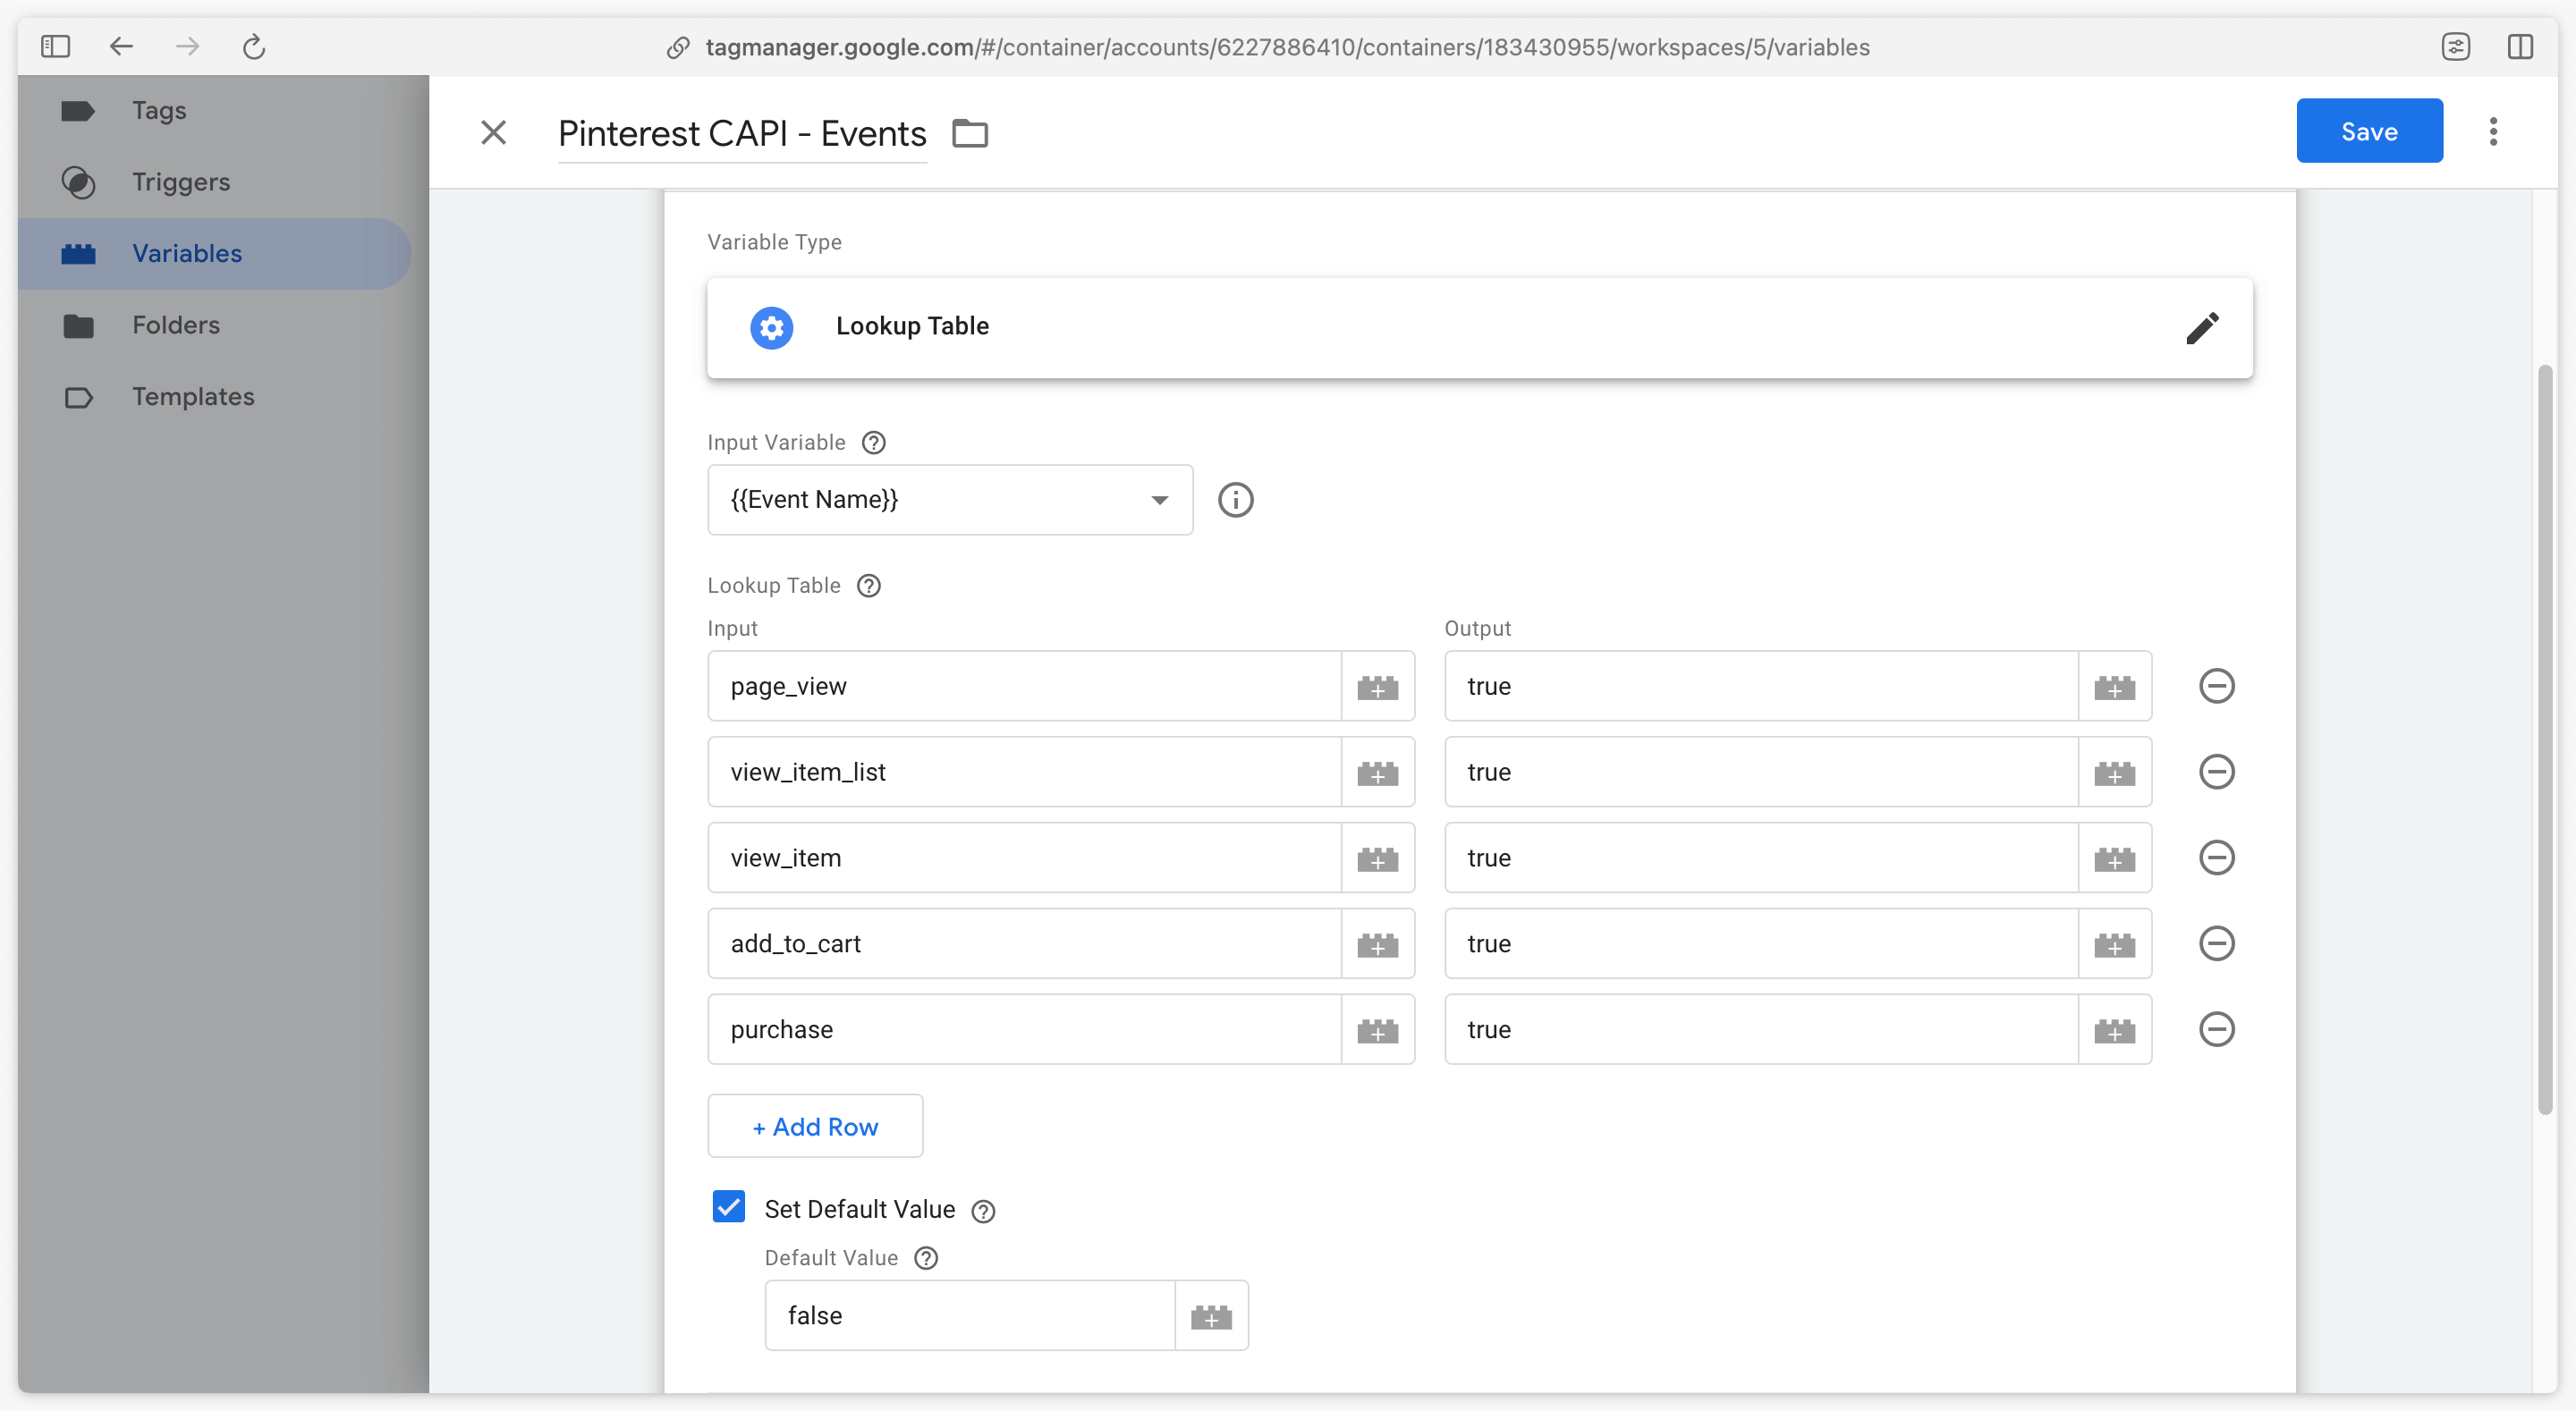Open Triggers in the sidebar
2576x1411 pixels.
[x=214, y=182]
